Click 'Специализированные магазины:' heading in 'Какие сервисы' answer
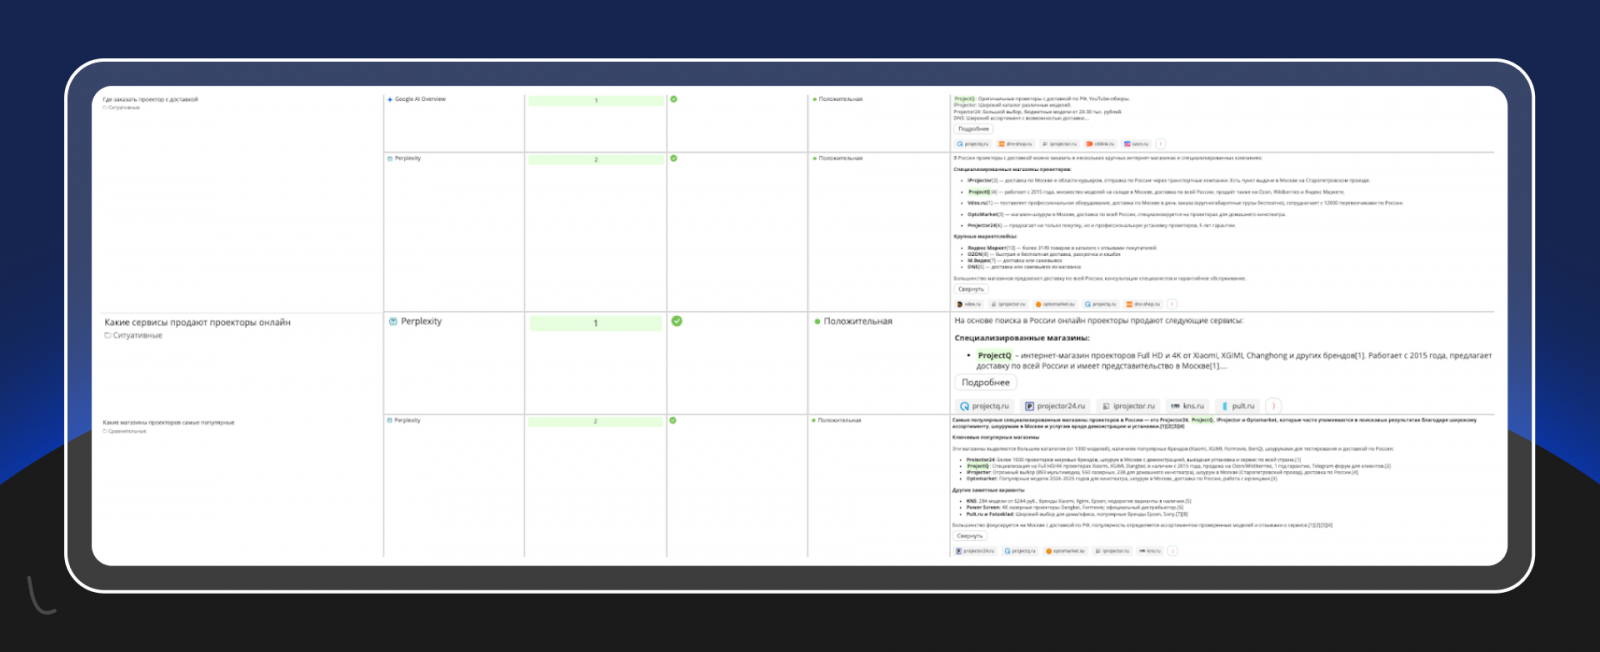 pyautogui.click(x=1022, y=338)
